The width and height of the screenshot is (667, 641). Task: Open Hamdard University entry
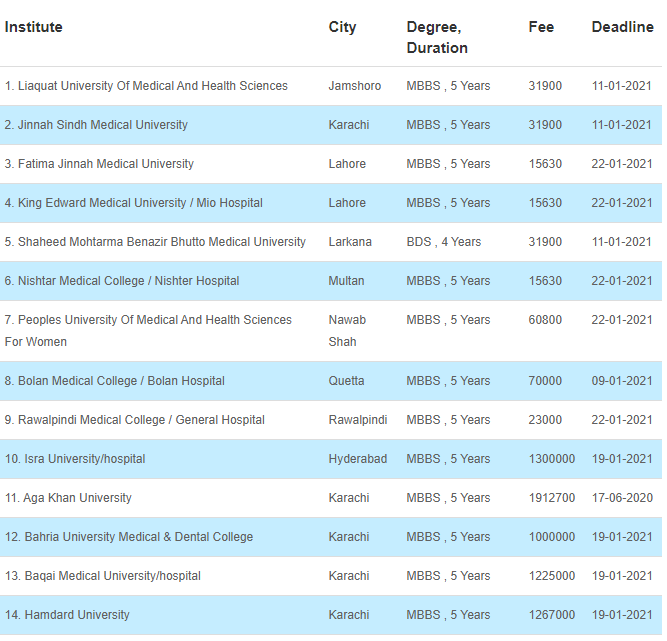click(x=67, y=615)
